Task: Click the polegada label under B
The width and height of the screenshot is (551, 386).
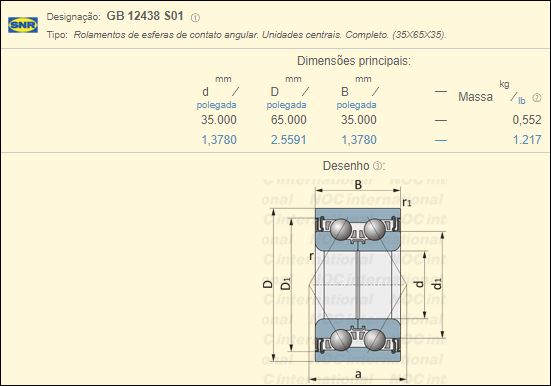Action: point(356,105)
